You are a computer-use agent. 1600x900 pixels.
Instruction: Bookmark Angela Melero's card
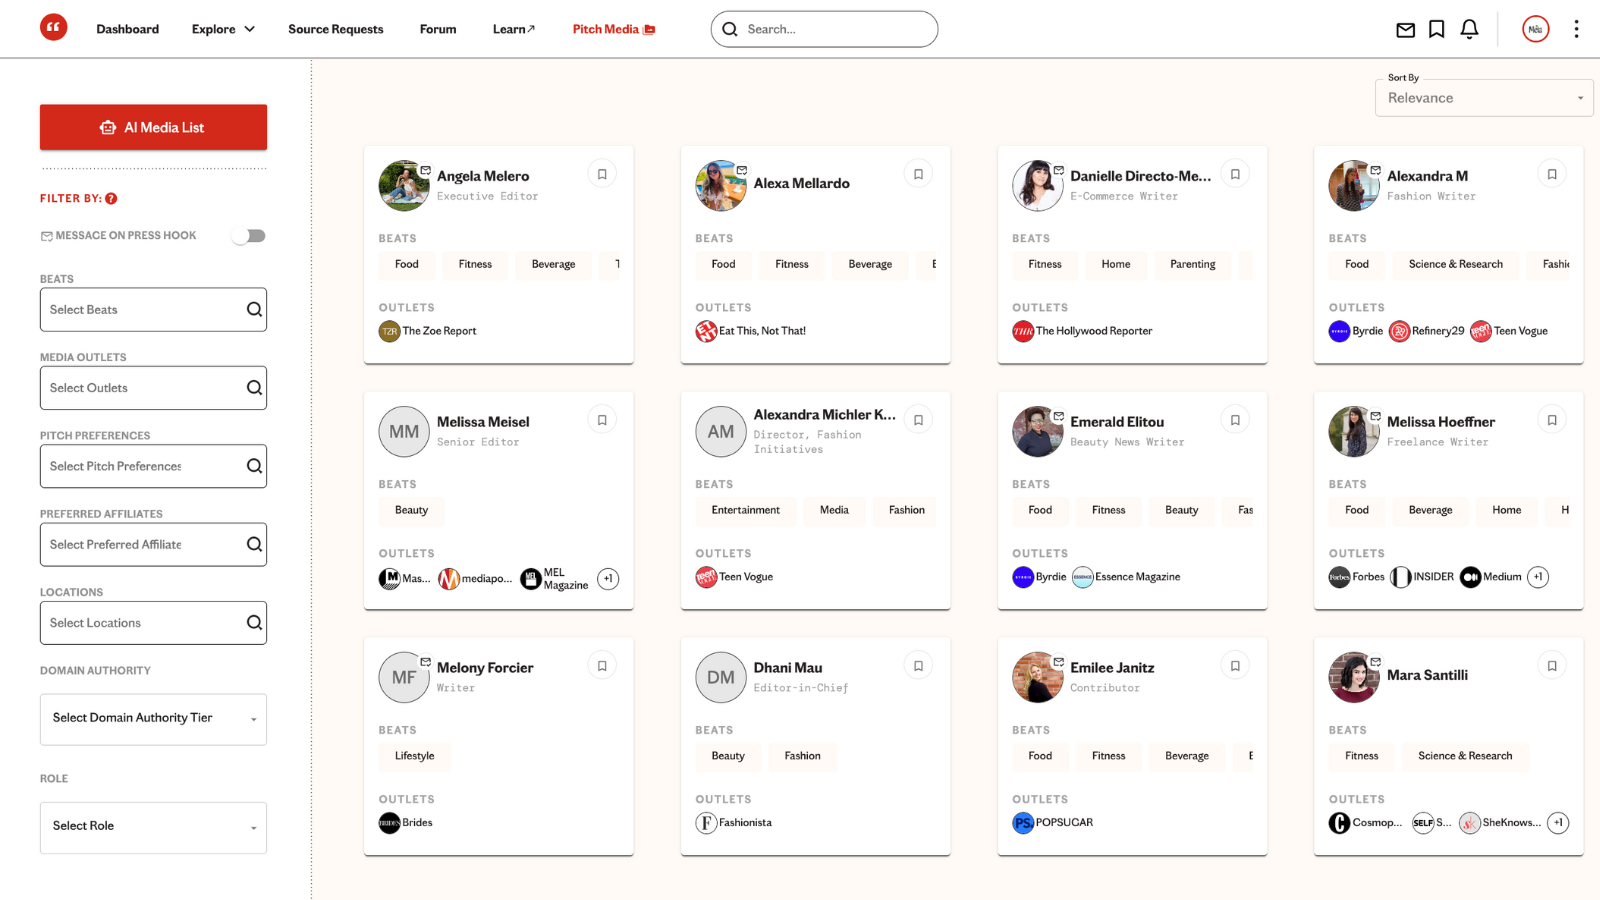click(x=602, y=174)
